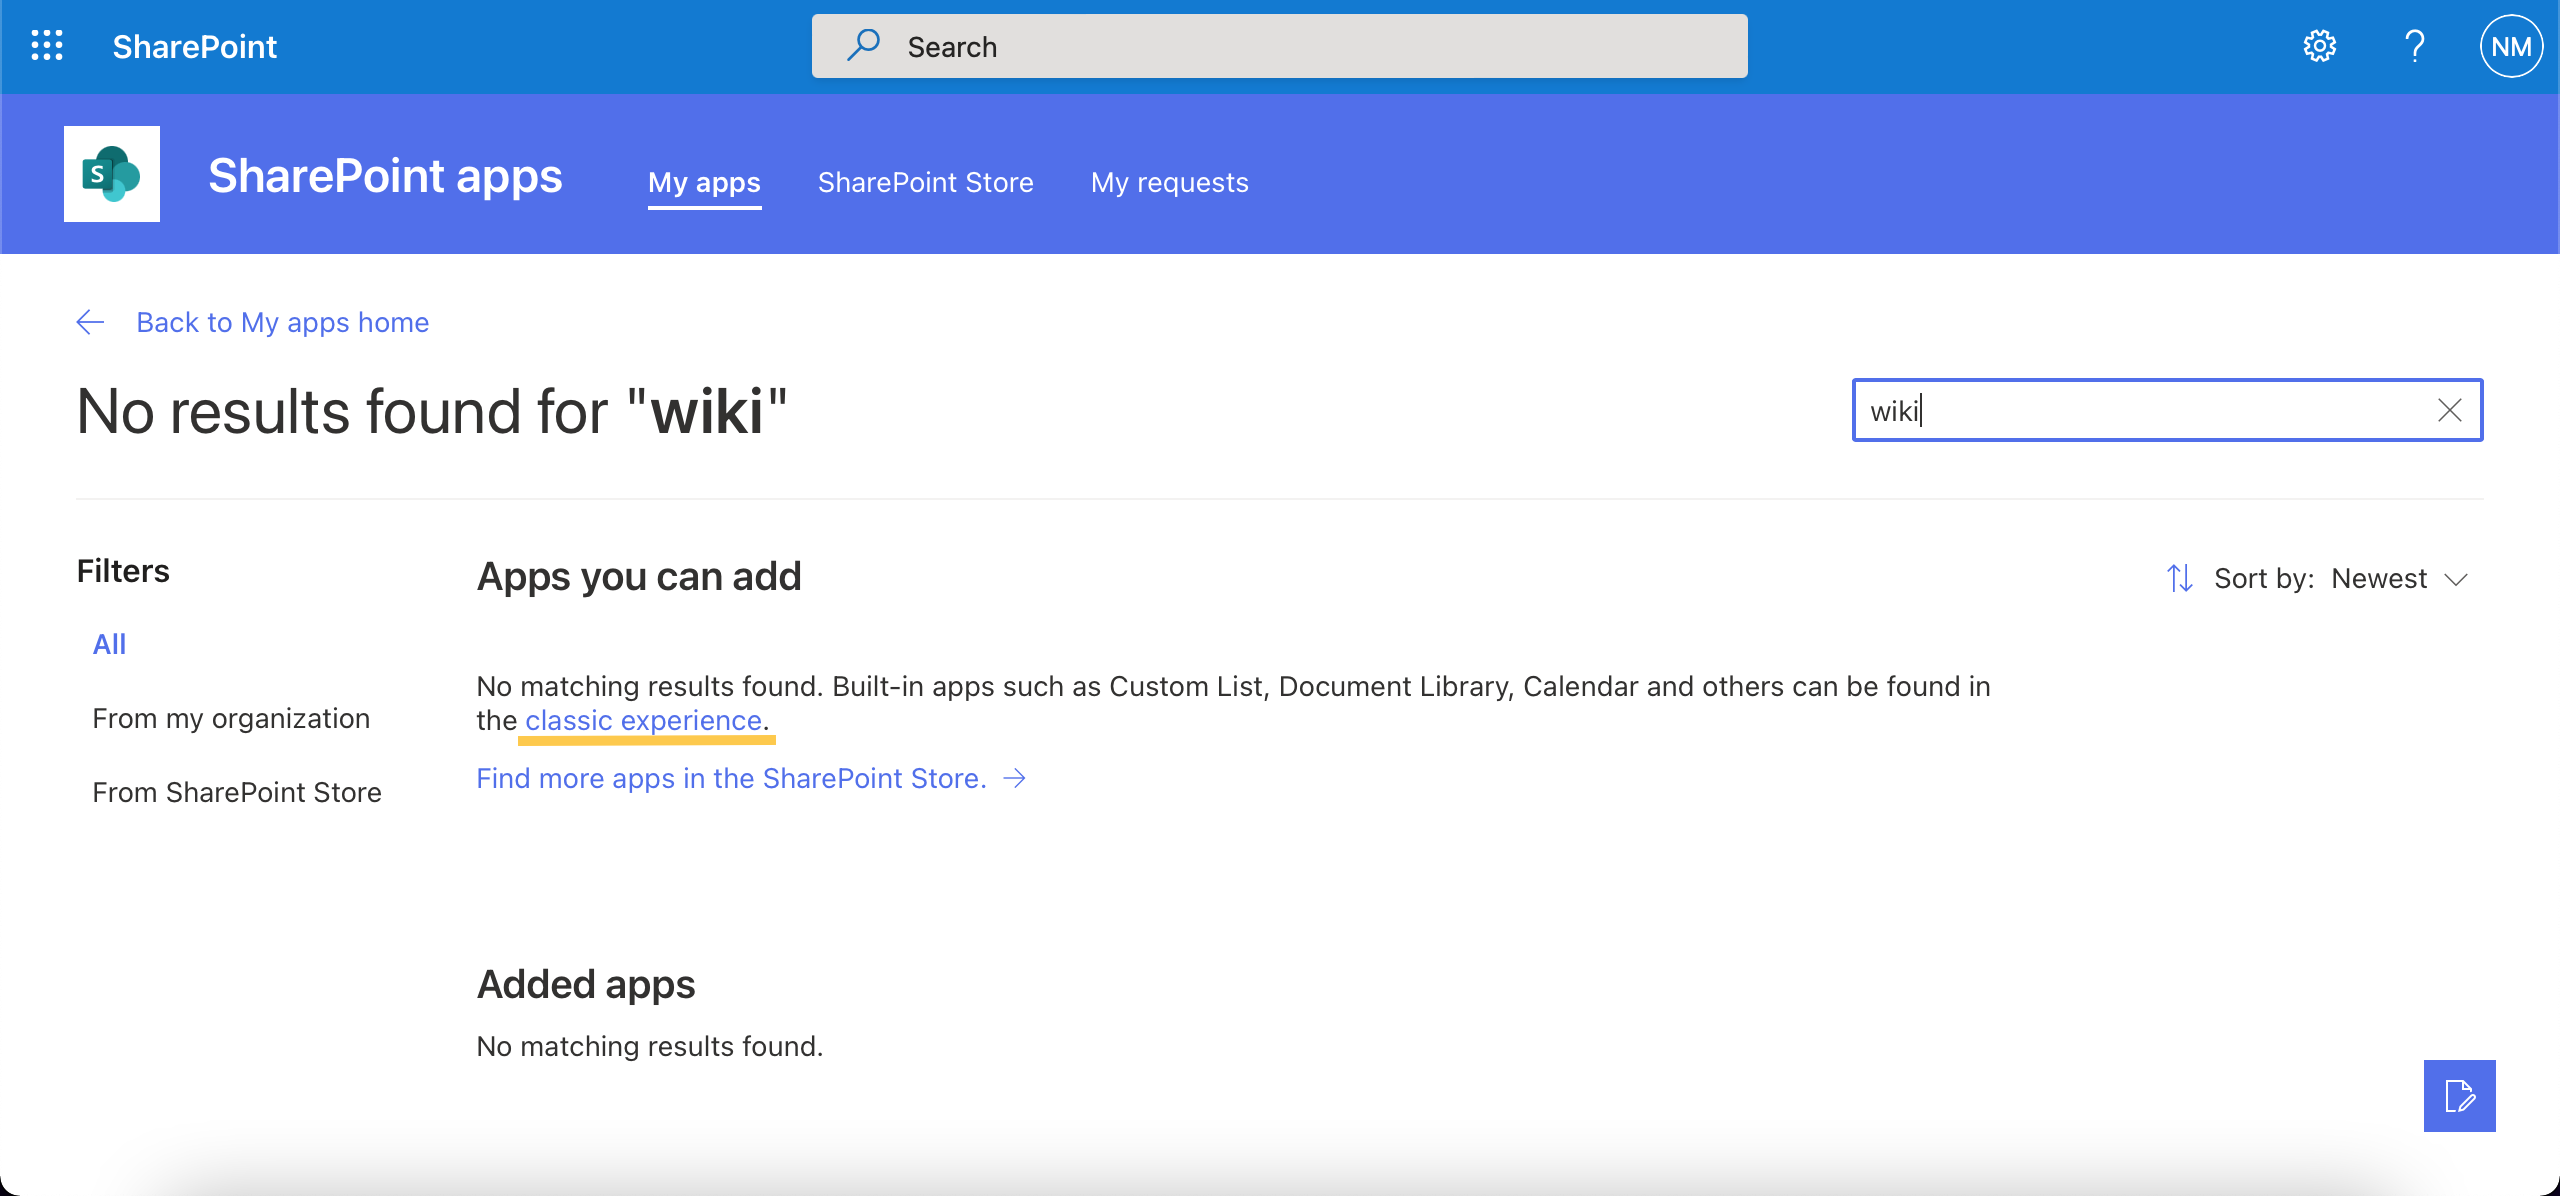Open the feedback icon at bottom right

tap(2459, 1097)
